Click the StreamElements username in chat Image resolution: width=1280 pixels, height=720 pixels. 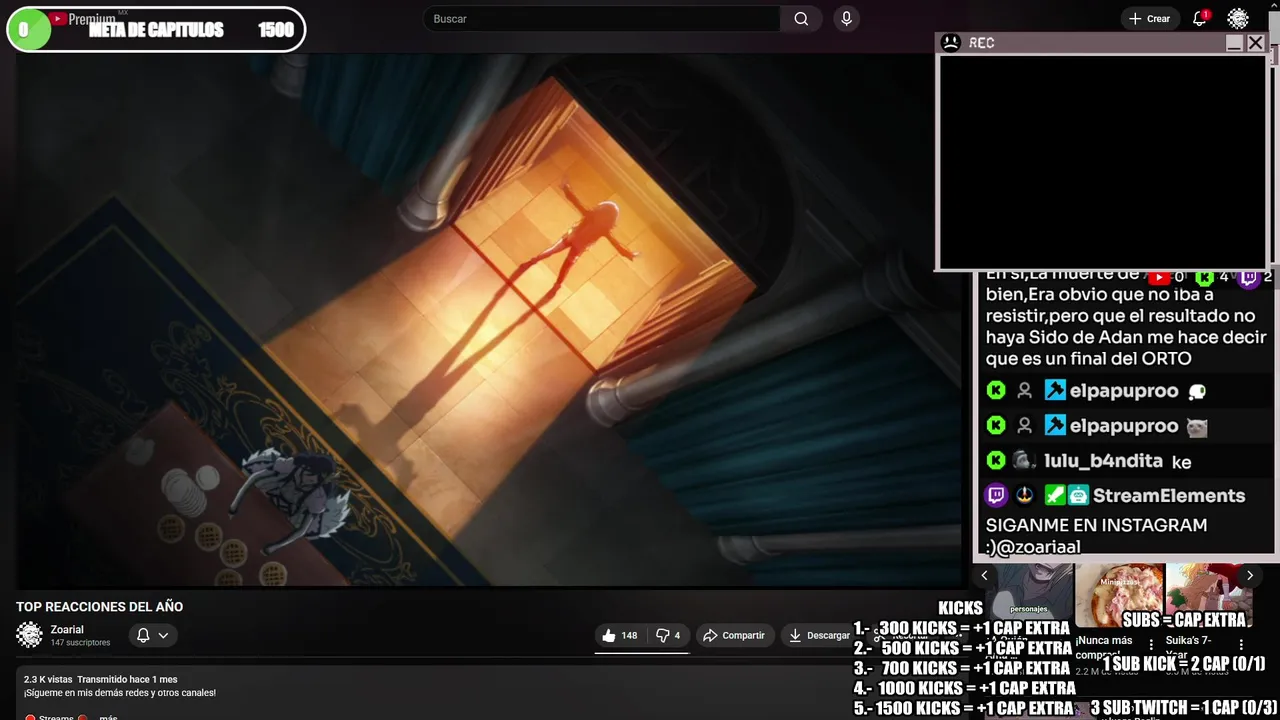(x=1169, y=495)
